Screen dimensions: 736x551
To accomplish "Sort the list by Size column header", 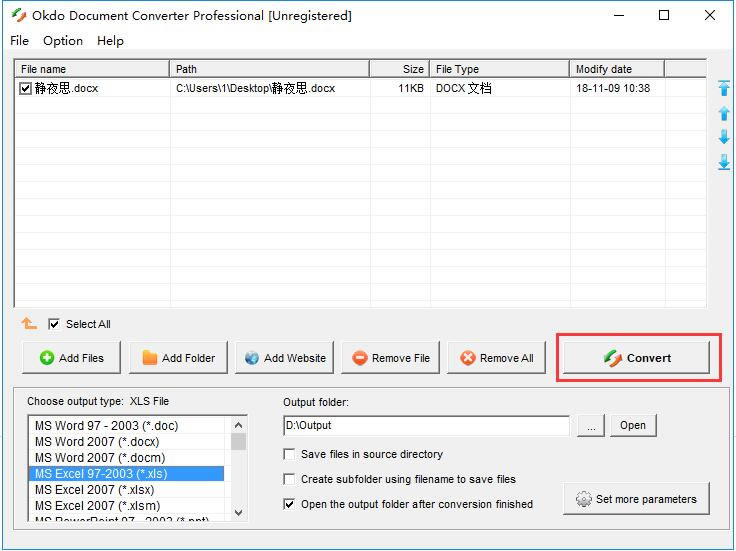I will click(398, 69).
